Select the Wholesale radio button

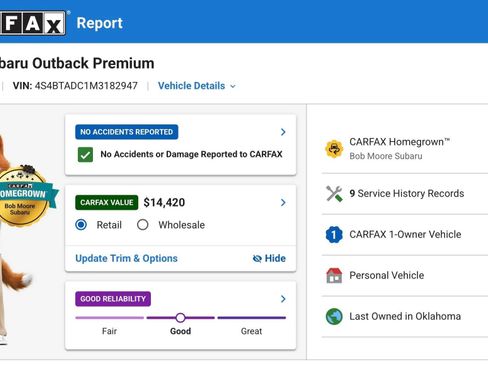143,225
